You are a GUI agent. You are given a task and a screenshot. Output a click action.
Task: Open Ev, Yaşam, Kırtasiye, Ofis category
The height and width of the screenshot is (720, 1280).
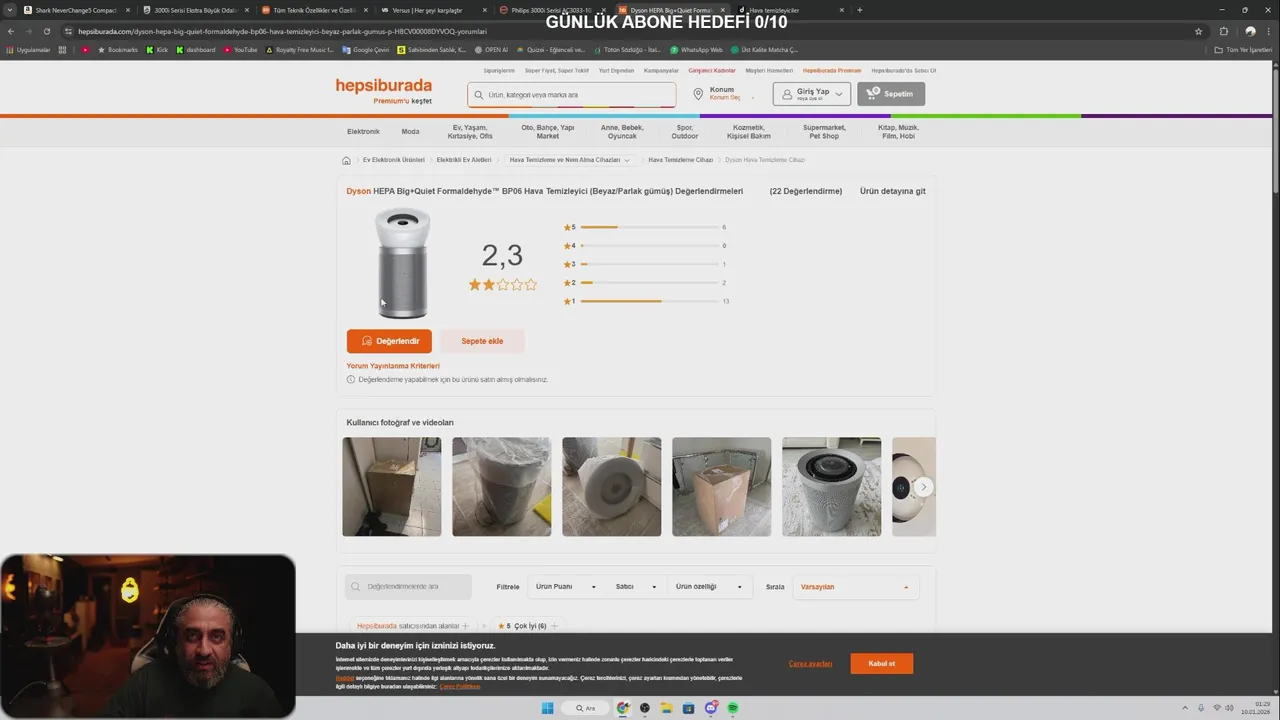[x=470, y=132]
